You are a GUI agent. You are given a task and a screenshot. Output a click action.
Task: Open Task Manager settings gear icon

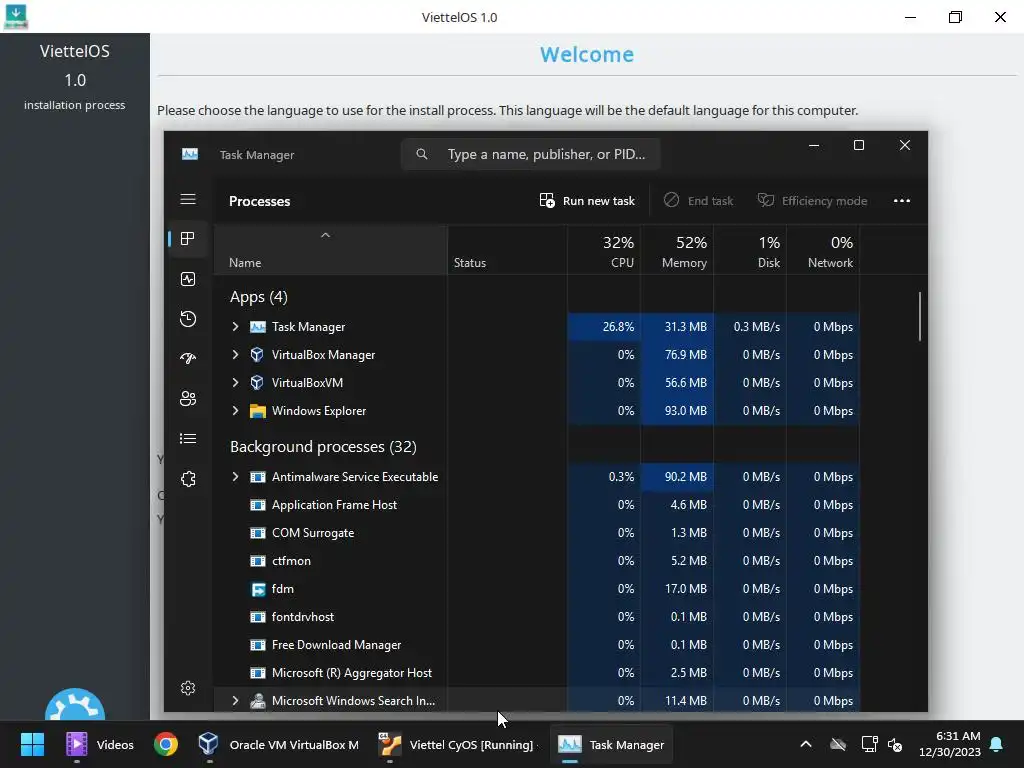(188, 688)
